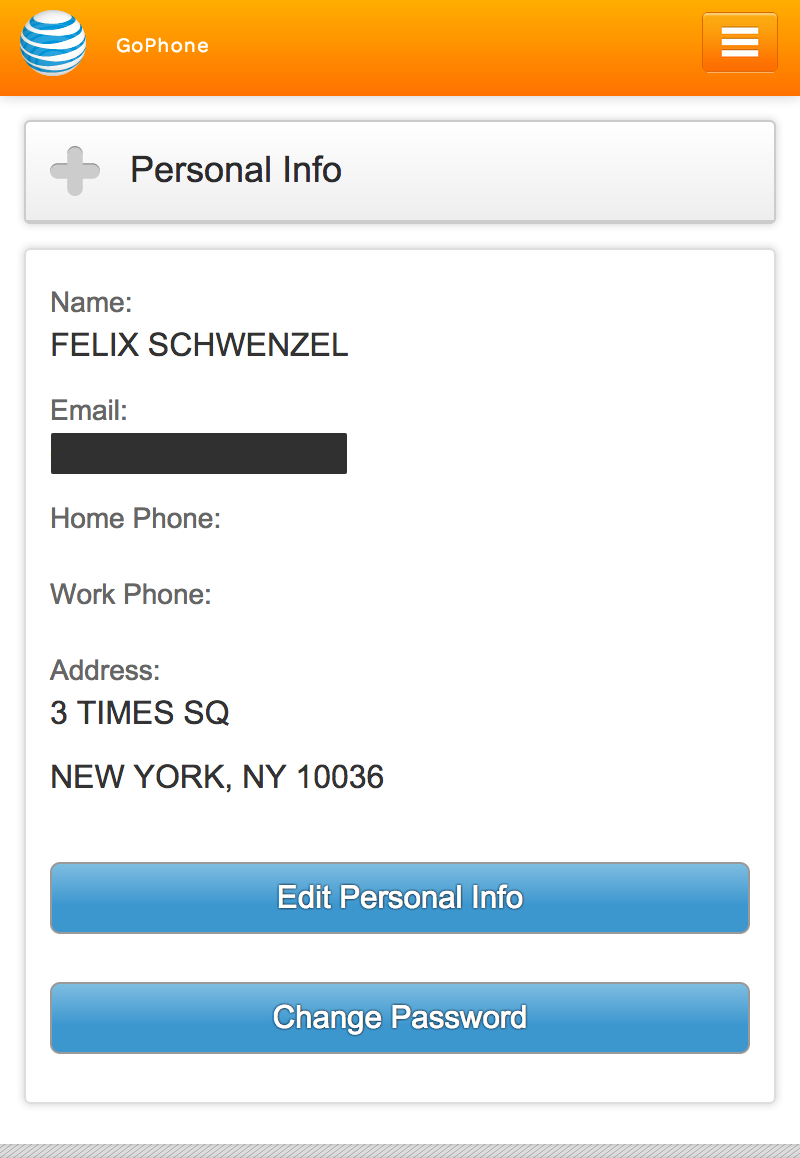This screenshot has width=800, height=1158.
Task: Click the AT&T globe logo
Action: click(x=52, y=44)
